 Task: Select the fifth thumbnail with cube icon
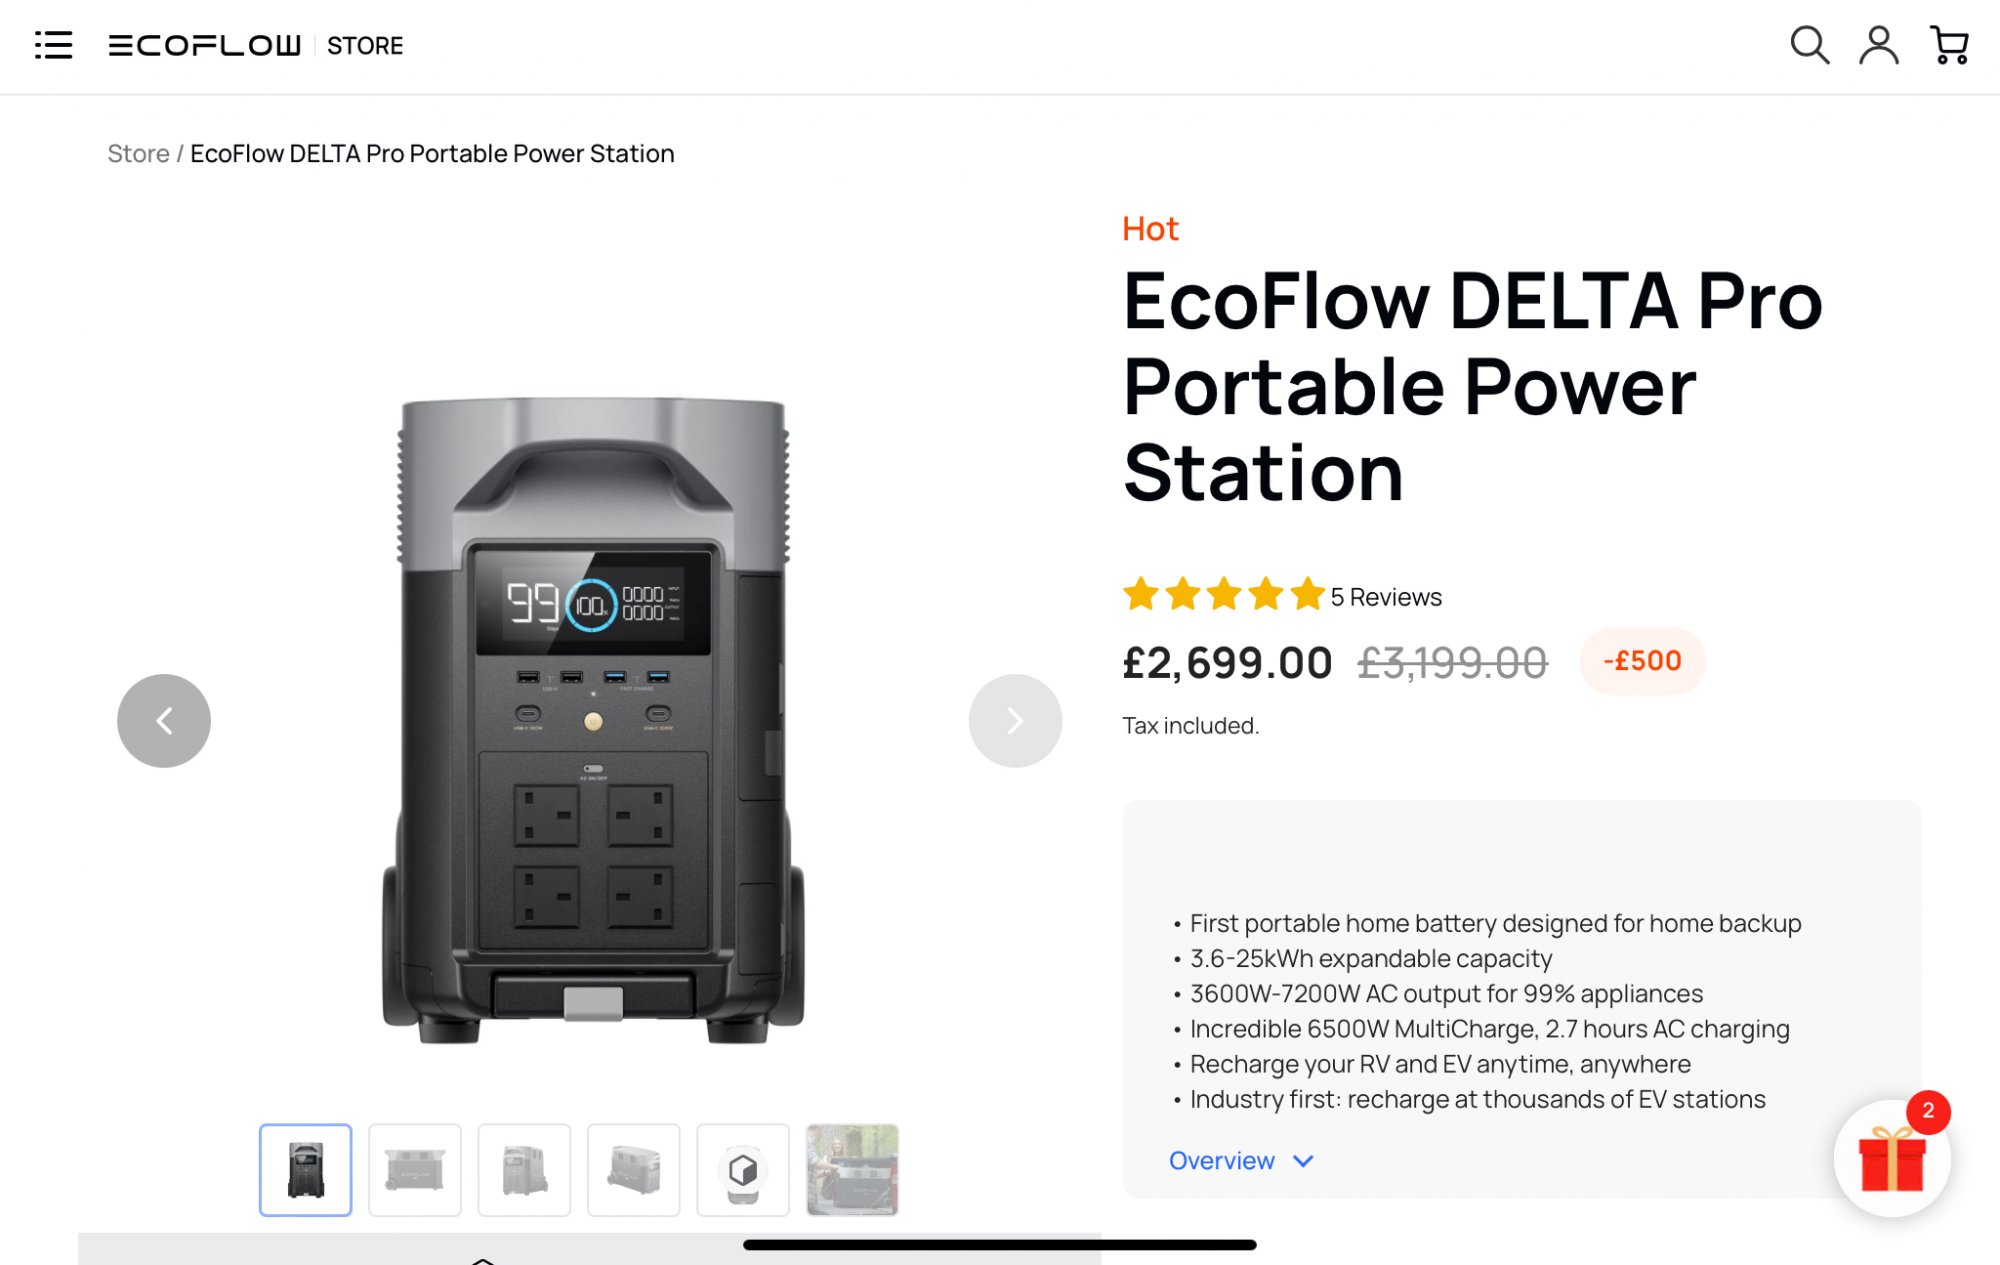click(743, 1170)
